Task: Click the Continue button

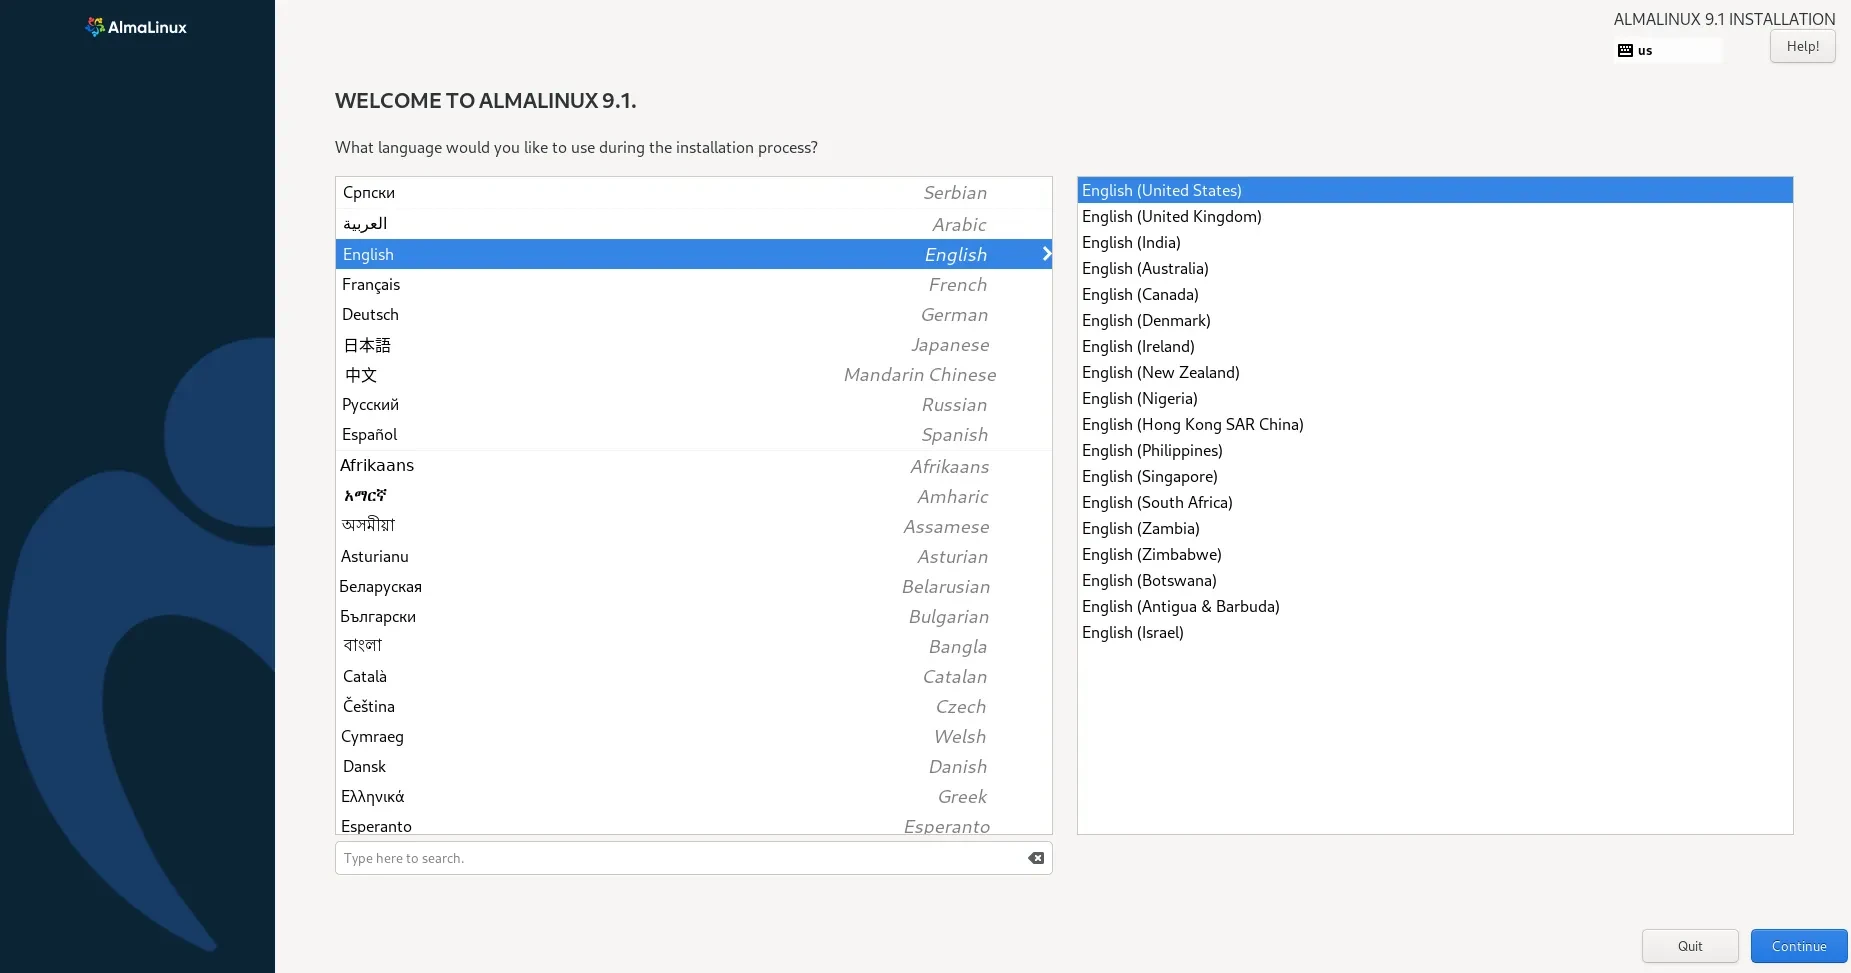Action: point(1797,946)
